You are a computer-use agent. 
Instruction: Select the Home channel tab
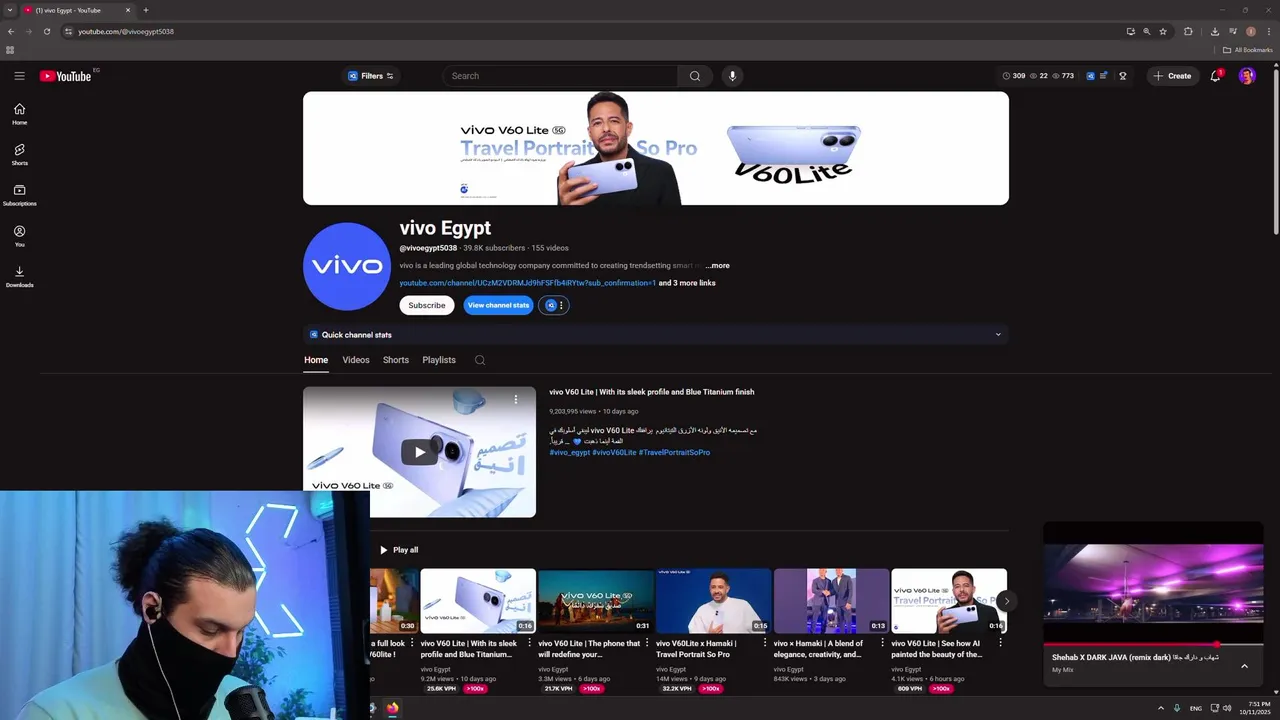pyautogui.click(x=316, y=360)
